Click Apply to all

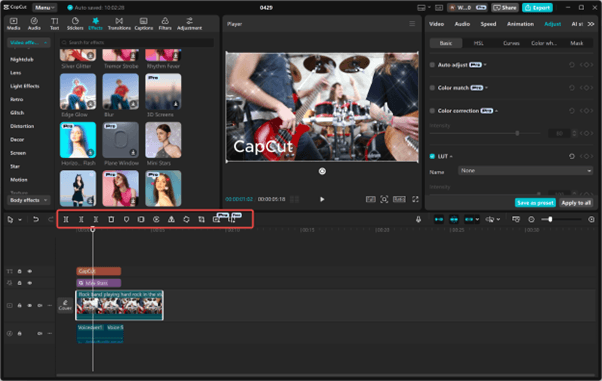(576, 203)
